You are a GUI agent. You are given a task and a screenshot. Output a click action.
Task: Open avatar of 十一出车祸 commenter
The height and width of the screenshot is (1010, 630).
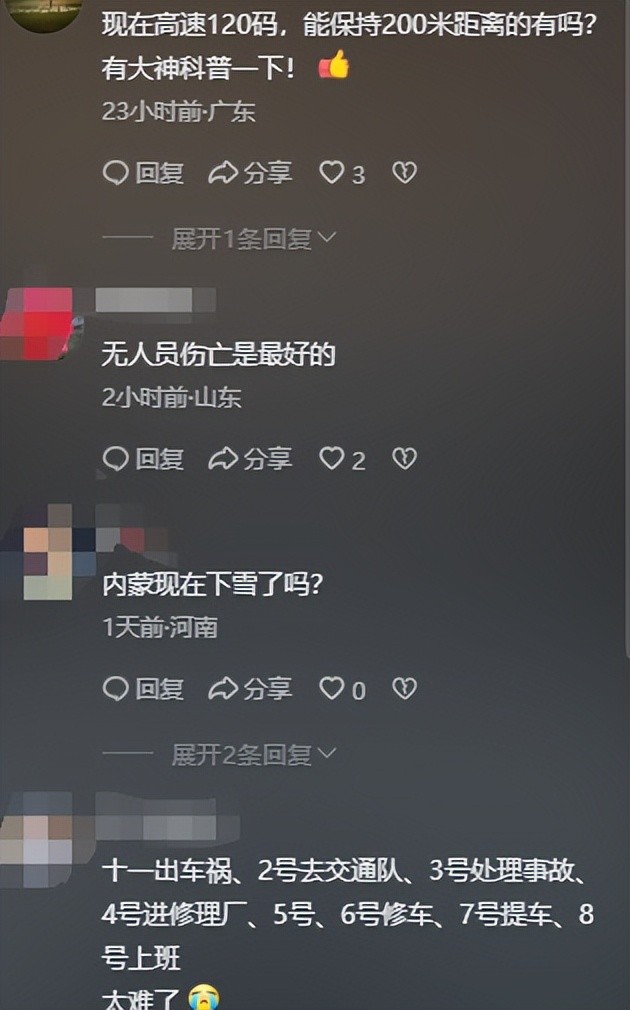(36, 840)
